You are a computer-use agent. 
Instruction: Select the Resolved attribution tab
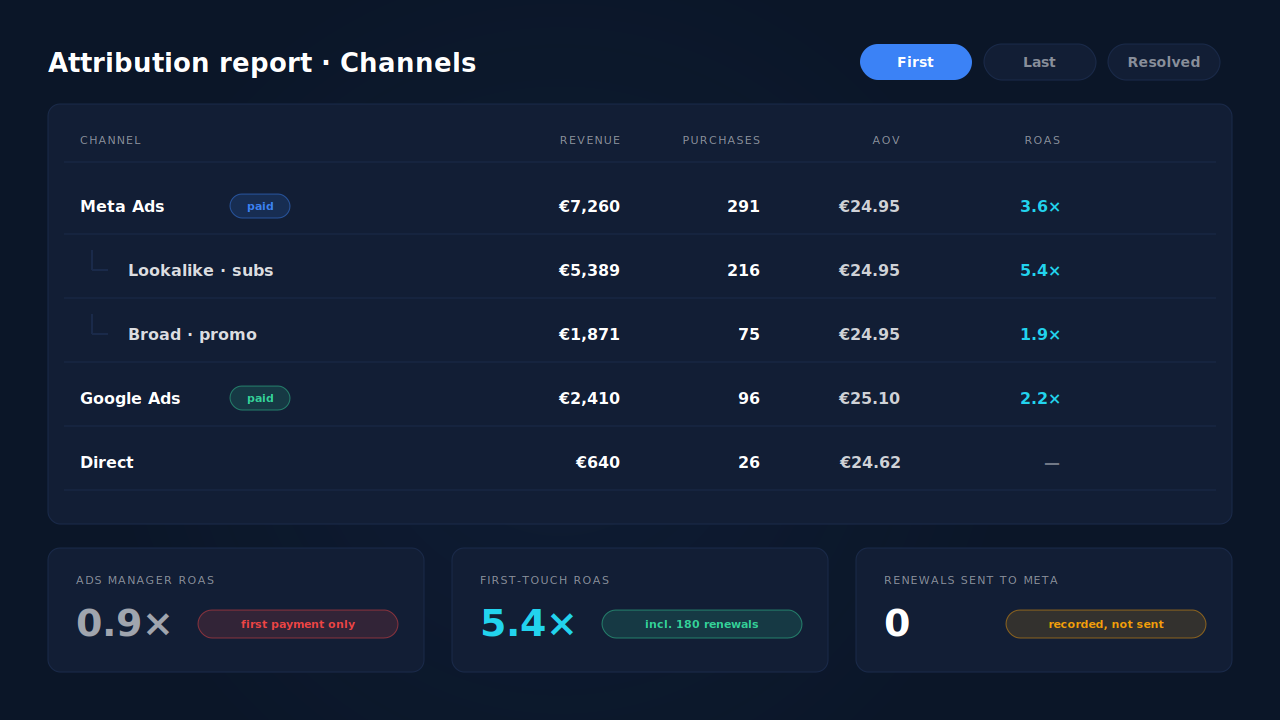[x=1164, y=62]
